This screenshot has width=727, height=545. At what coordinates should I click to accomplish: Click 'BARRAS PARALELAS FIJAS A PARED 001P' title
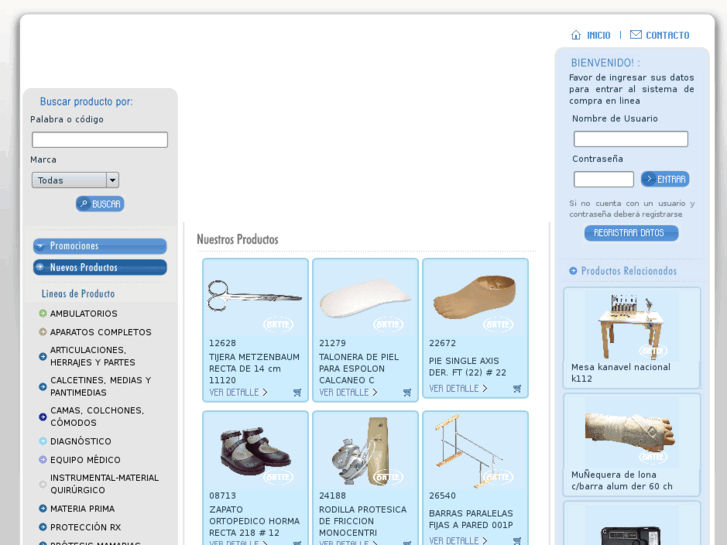pyautogui.click(x=471, y=519)
